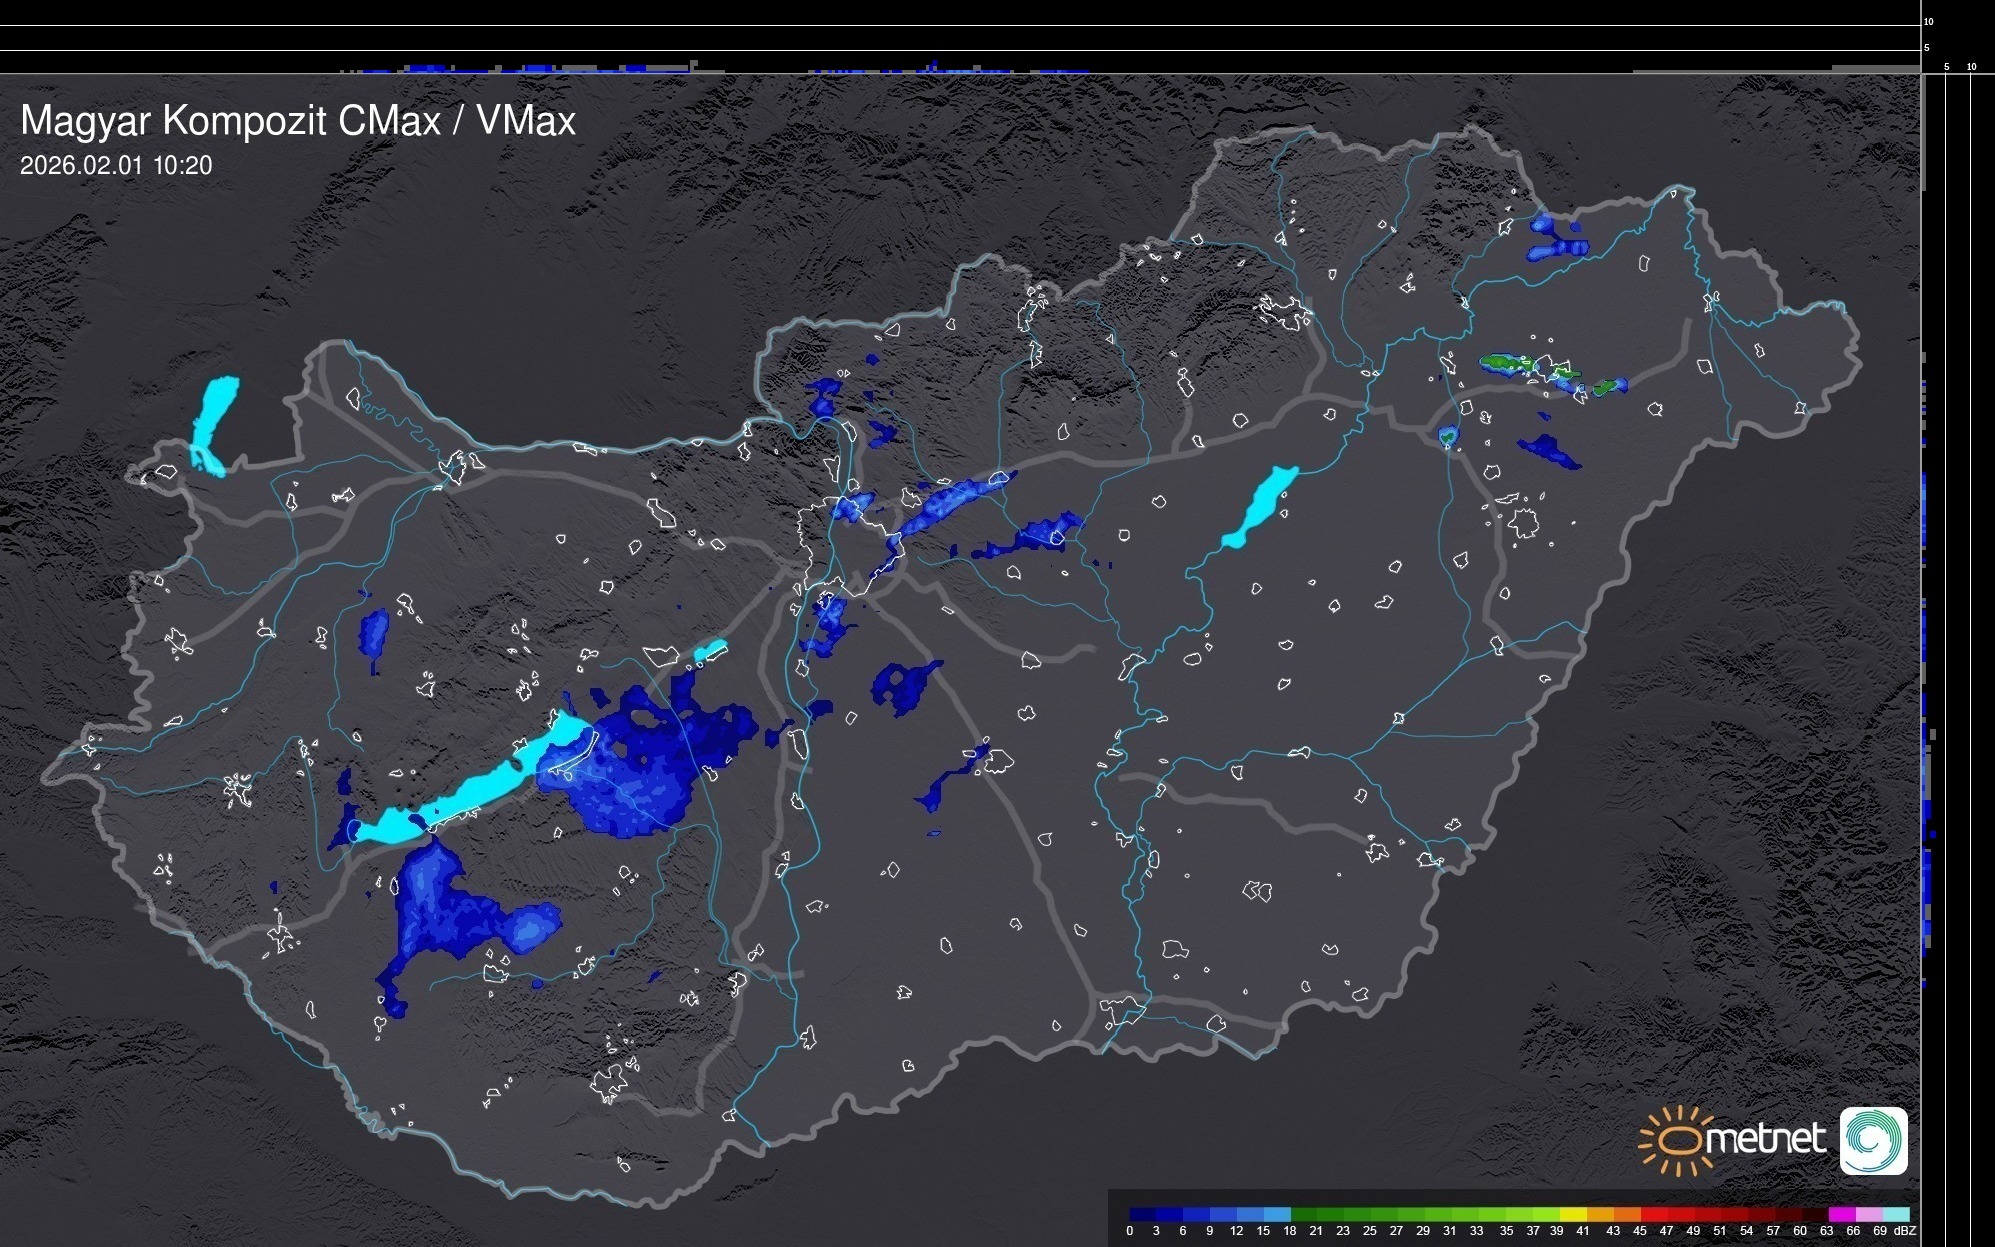
Task: Select the magenta 63 dBZ swatch
Action: pos(1842,1214)
